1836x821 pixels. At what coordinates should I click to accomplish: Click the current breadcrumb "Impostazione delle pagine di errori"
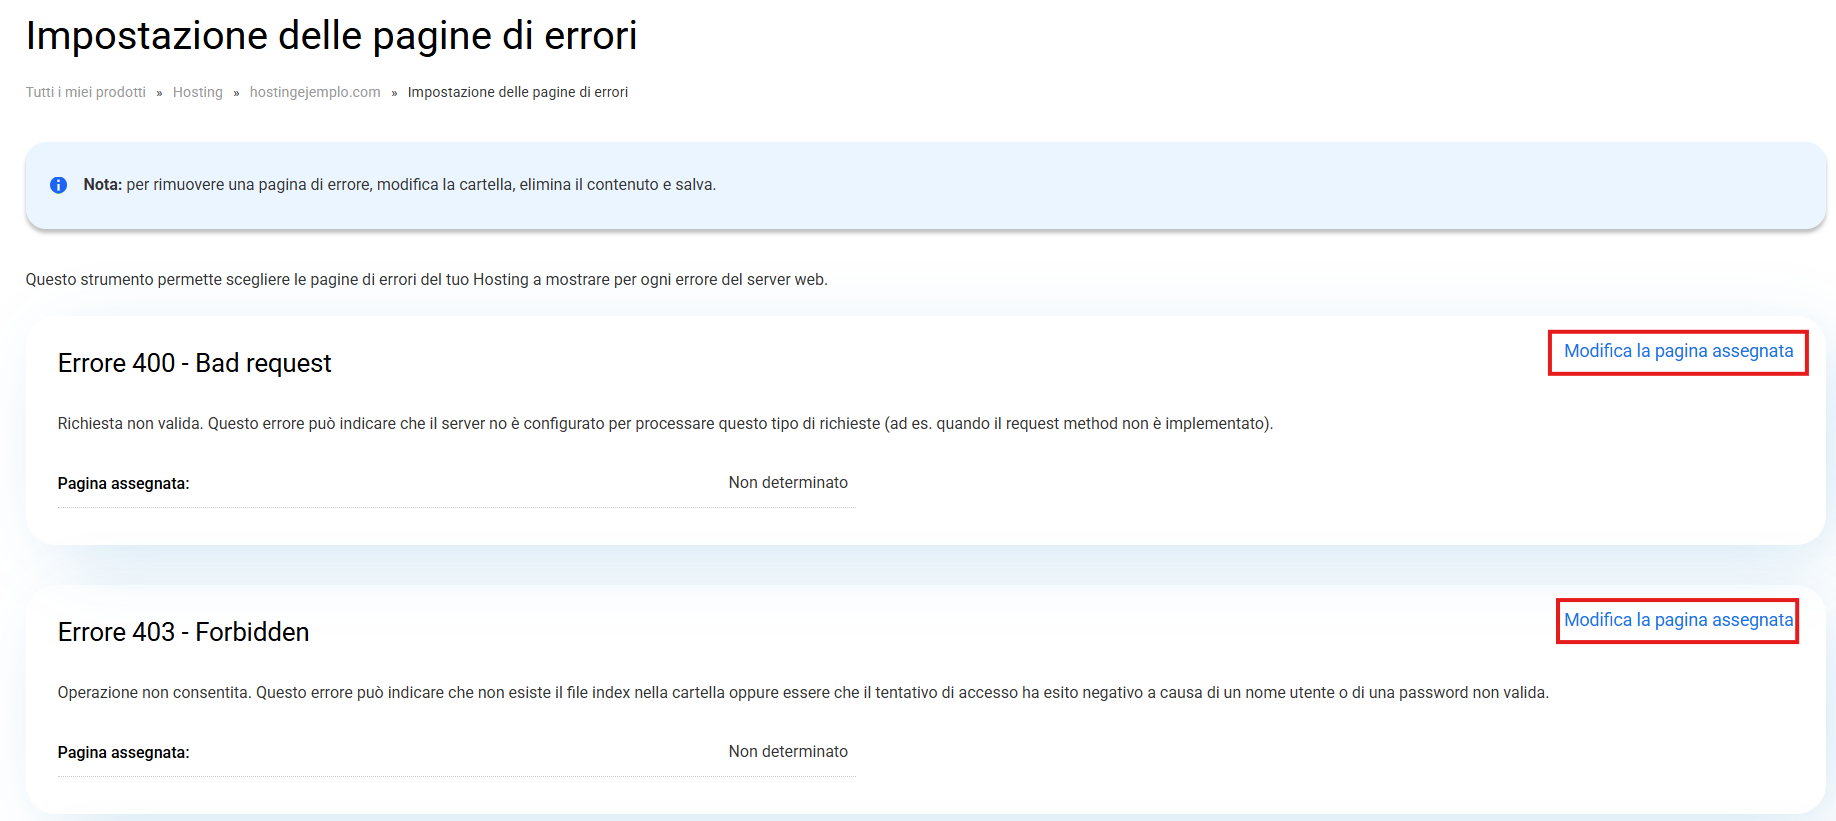point(518,92)
